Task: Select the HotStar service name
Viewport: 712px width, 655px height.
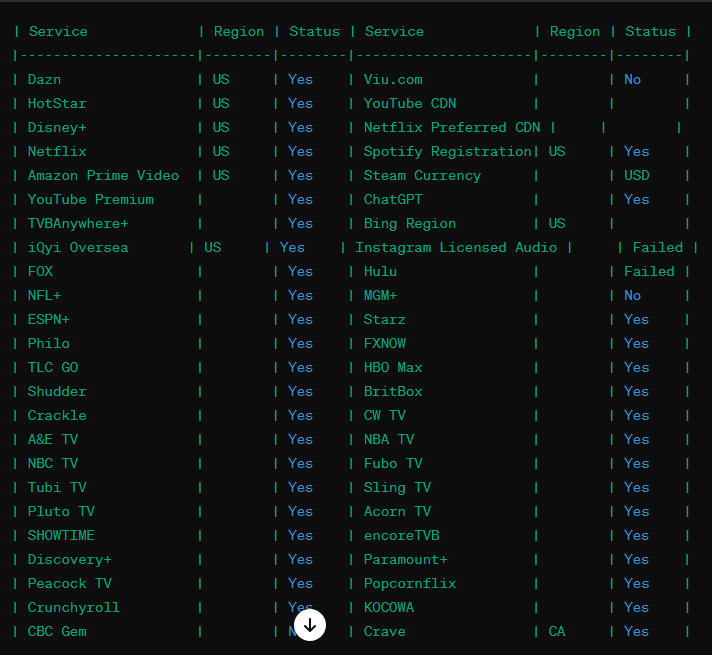Action: [57, 104]
